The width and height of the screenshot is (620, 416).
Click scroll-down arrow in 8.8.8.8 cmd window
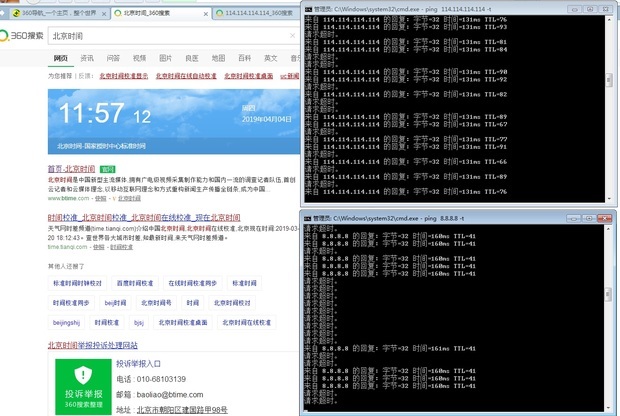[609, 407]
